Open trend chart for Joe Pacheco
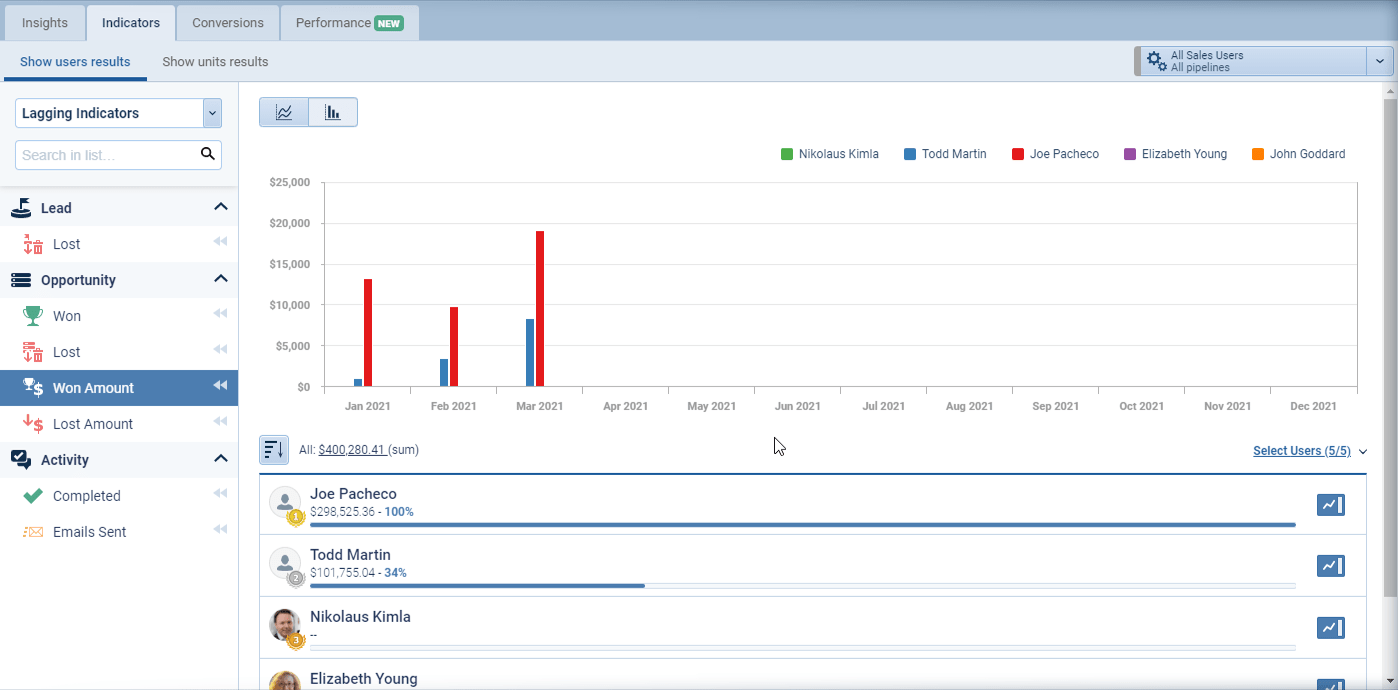 click(1330, 505)
